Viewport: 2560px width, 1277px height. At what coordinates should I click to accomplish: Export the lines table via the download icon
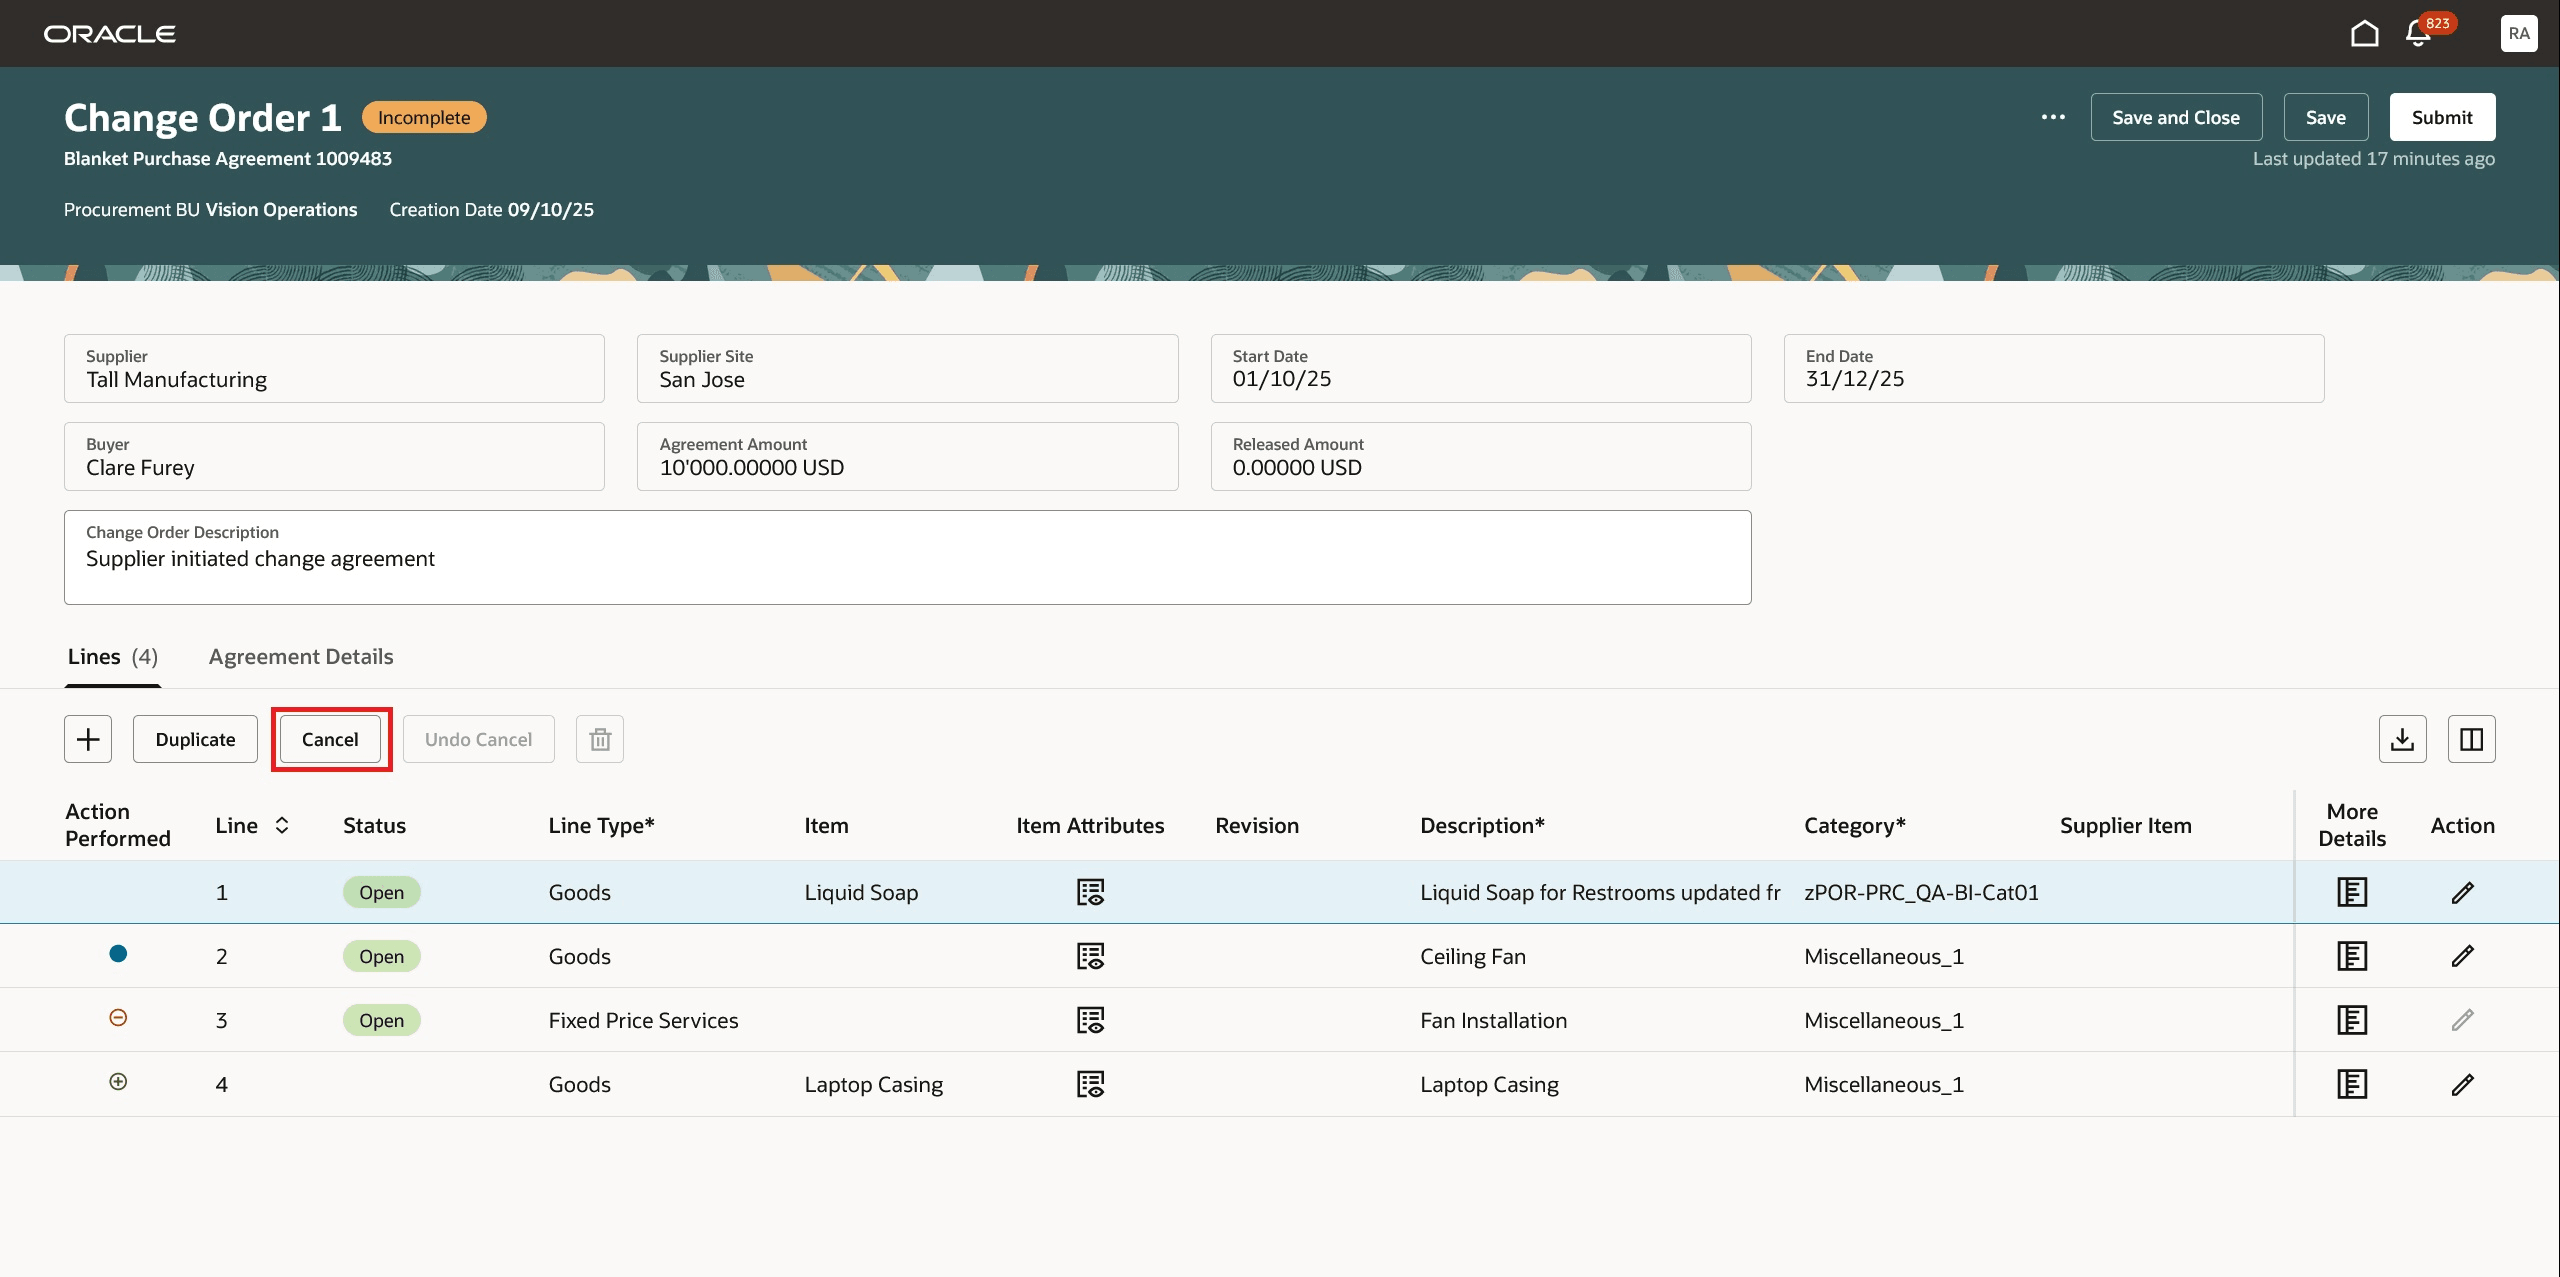(x=2404, y=738)
